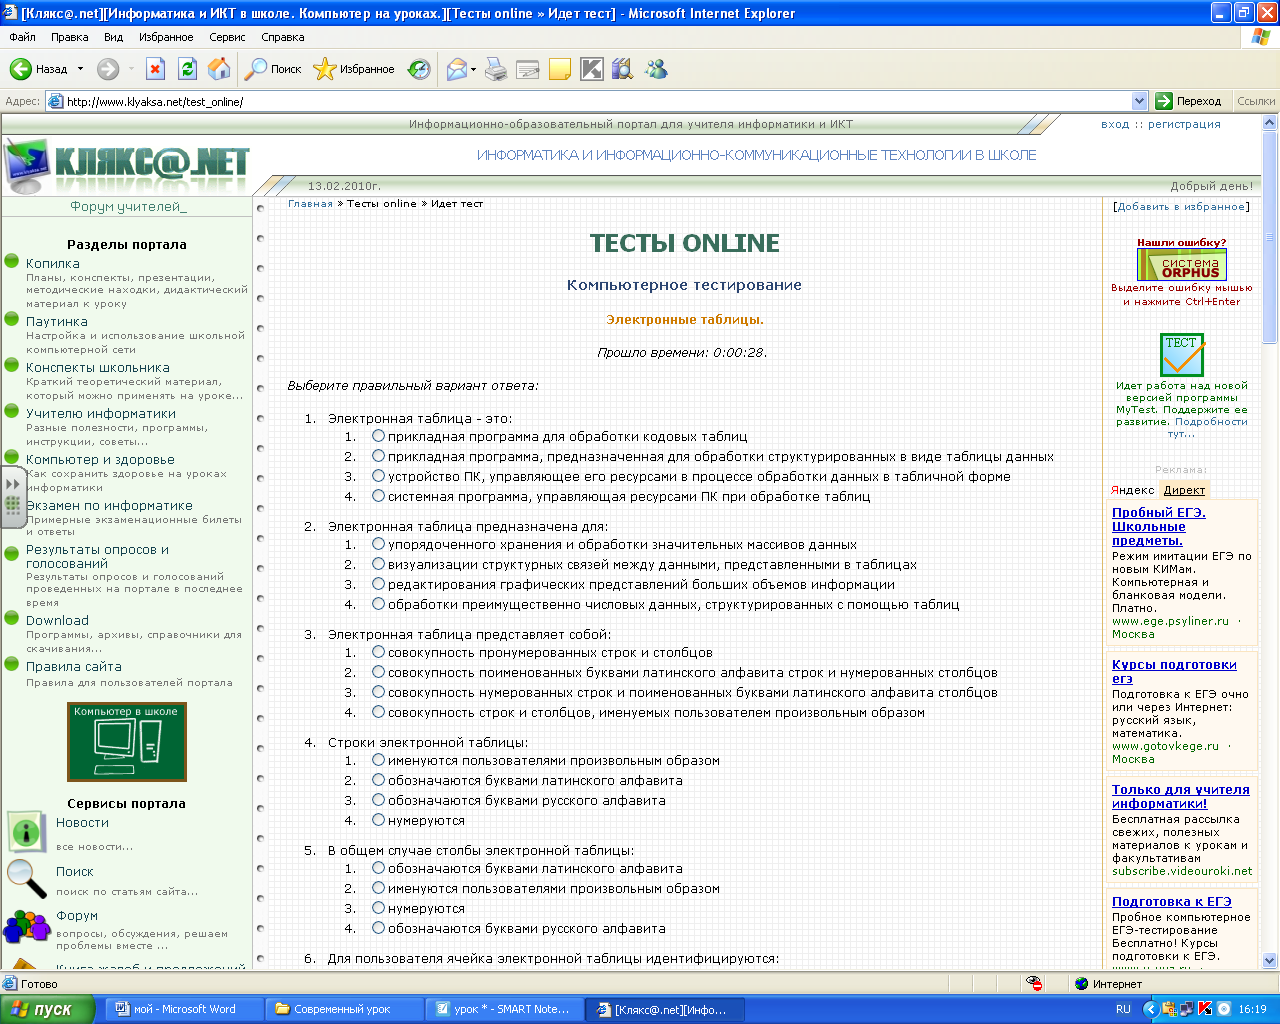Image resolution: width=1280 pixels, height=1024 pixels.
Task: Click the Forward arrow button
Action: point(108,69)
